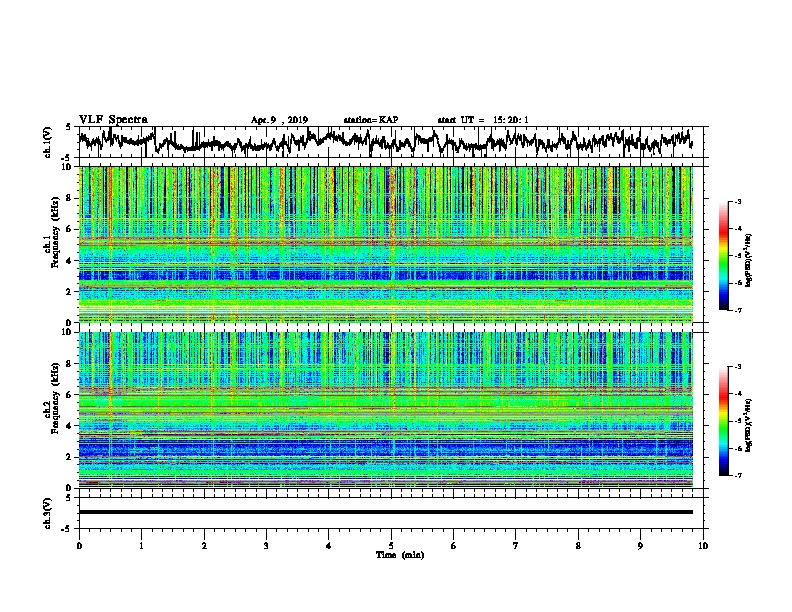Click the time axis tick label "7"

click(x=516, y=546)
